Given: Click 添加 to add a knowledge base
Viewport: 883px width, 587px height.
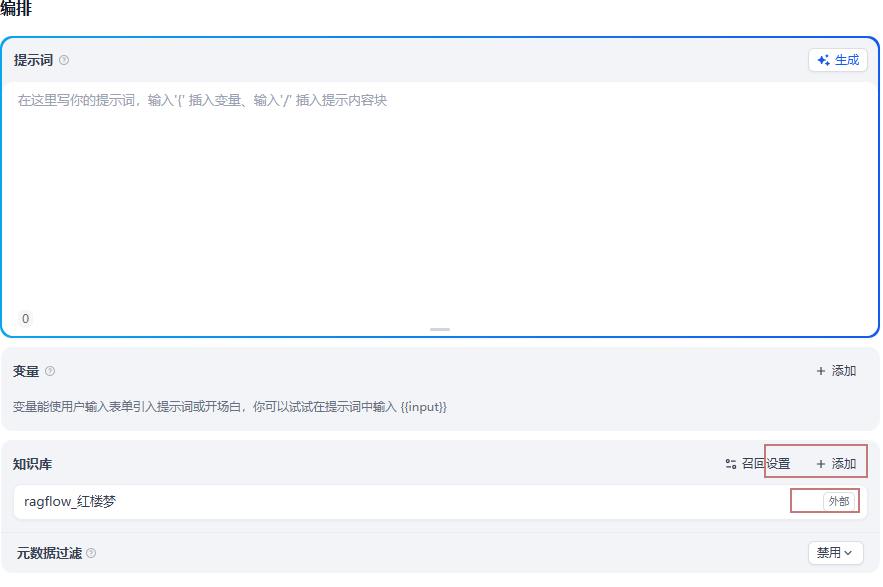Looking at the screenshot, I should click(843, 462).
